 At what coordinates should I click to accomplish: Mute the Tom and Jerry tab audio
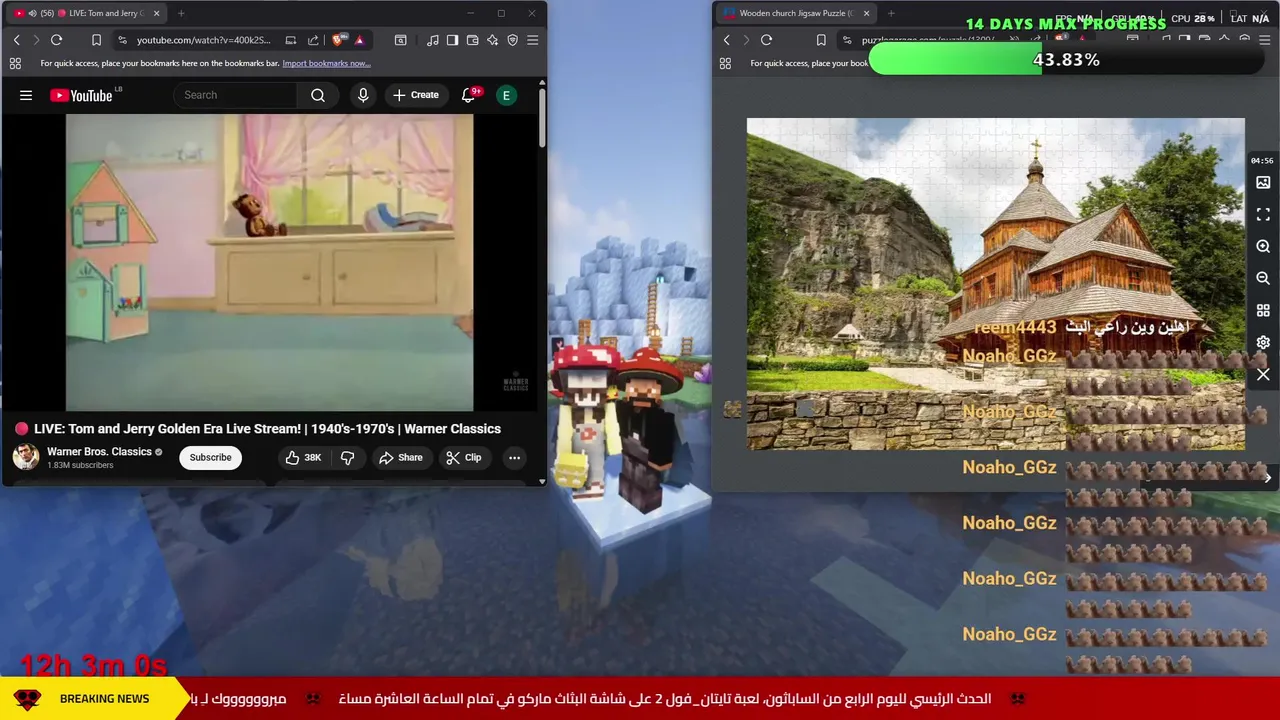click(x=33, y=13)
